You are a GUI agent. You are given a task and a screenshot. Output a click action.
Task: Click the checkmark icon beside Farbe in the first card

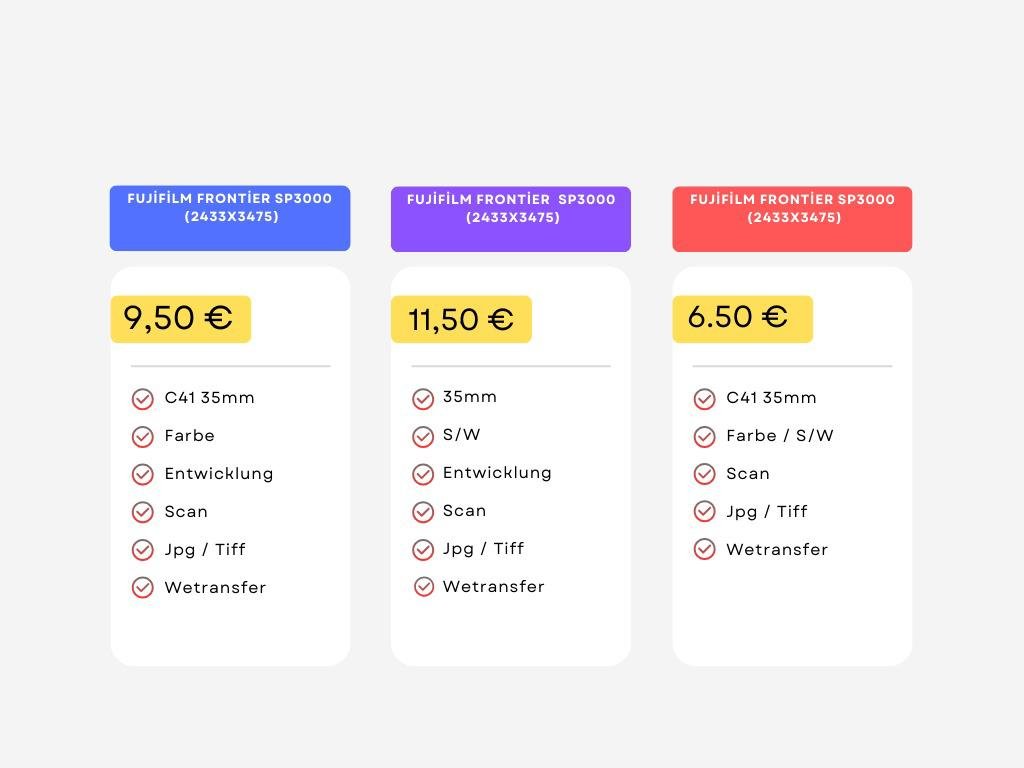pyautogui.click(x=142, y=437)
